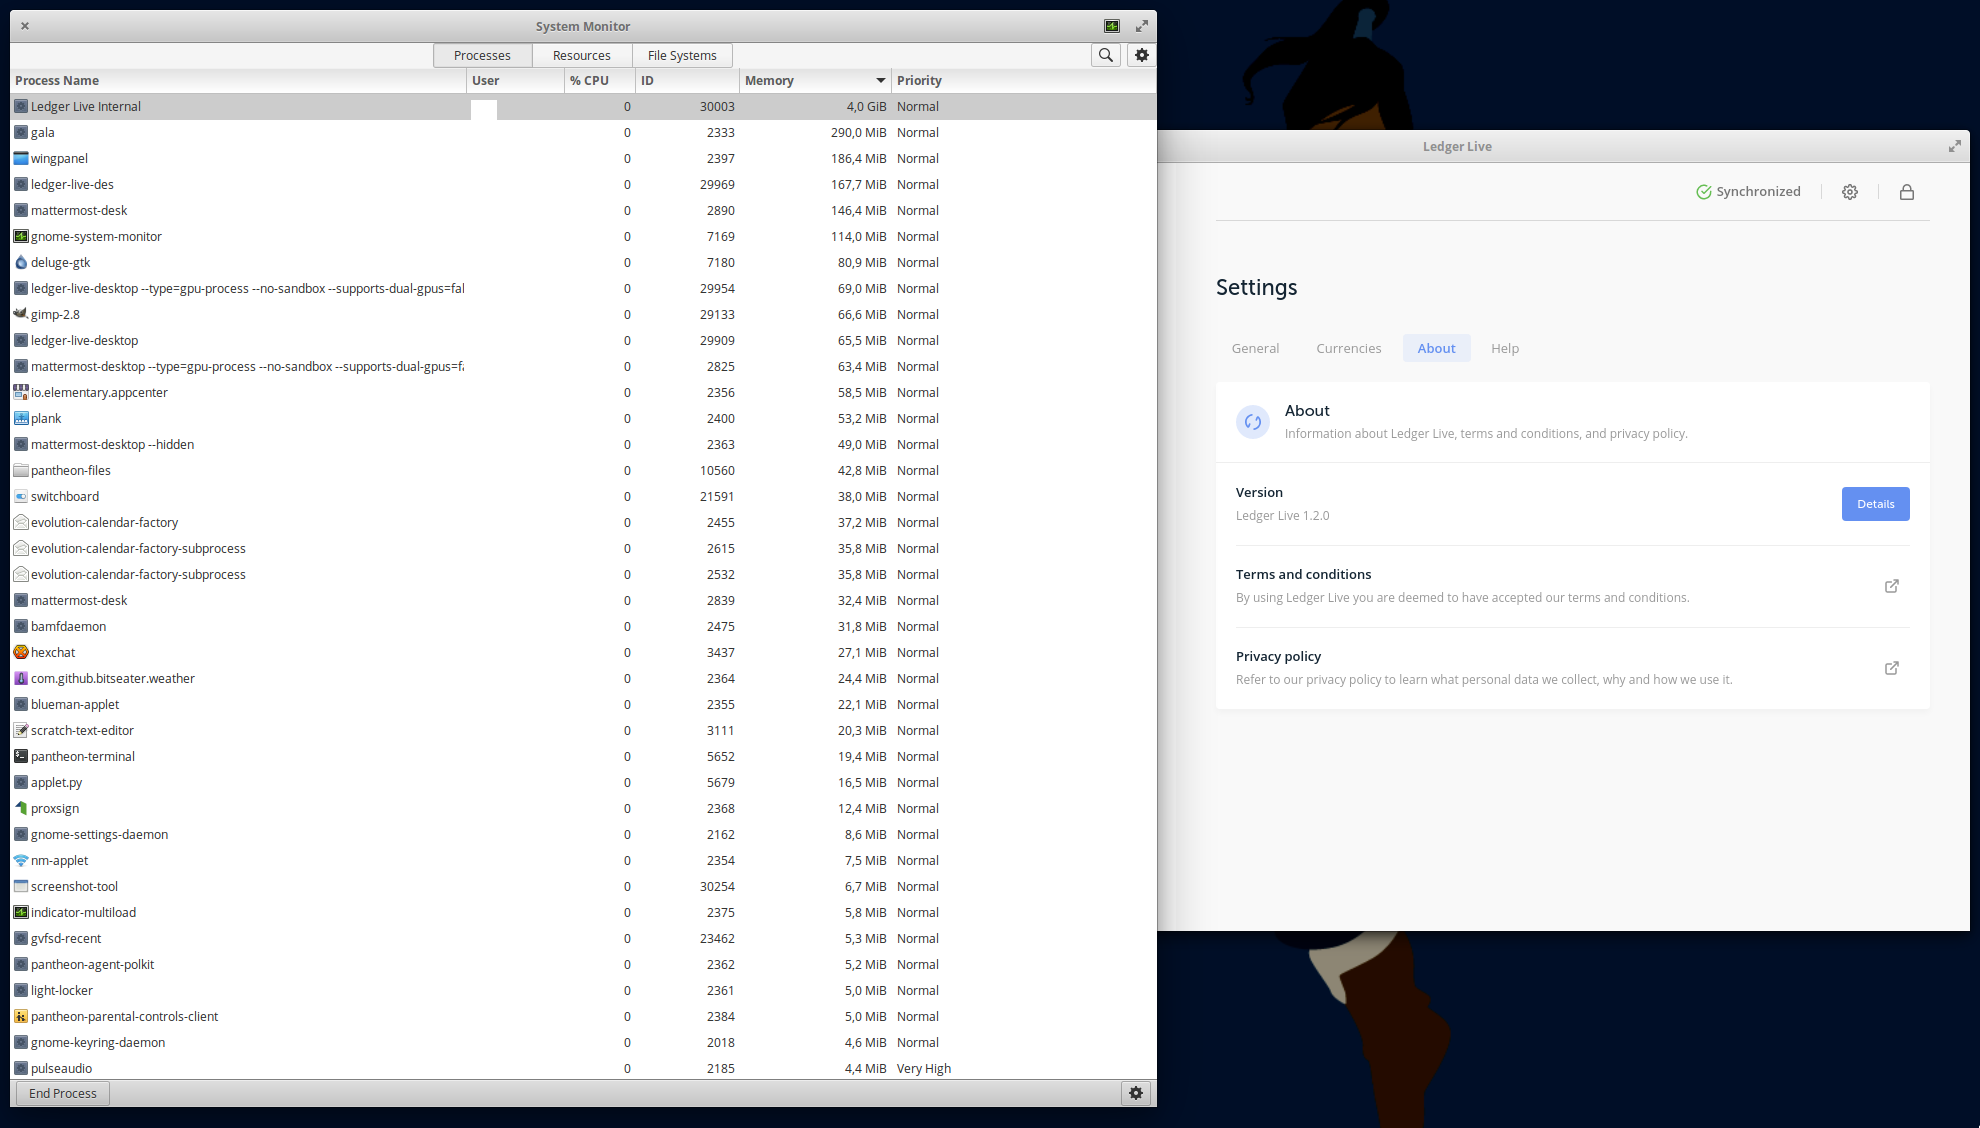Select the screenshot-tool process
This screenshot has height=1128, width=1980.
pos(583,886)
